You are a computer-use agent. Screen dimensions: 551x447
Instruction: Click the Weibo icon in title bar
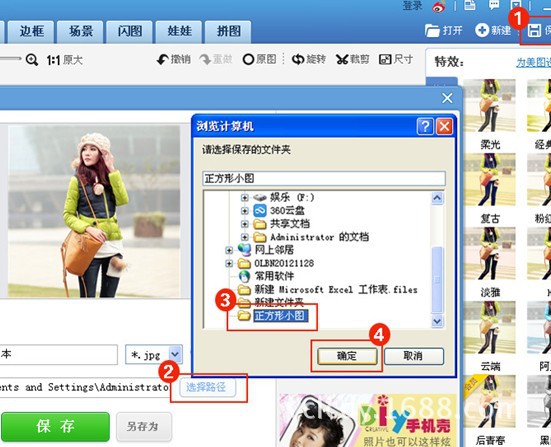[439, 6]
